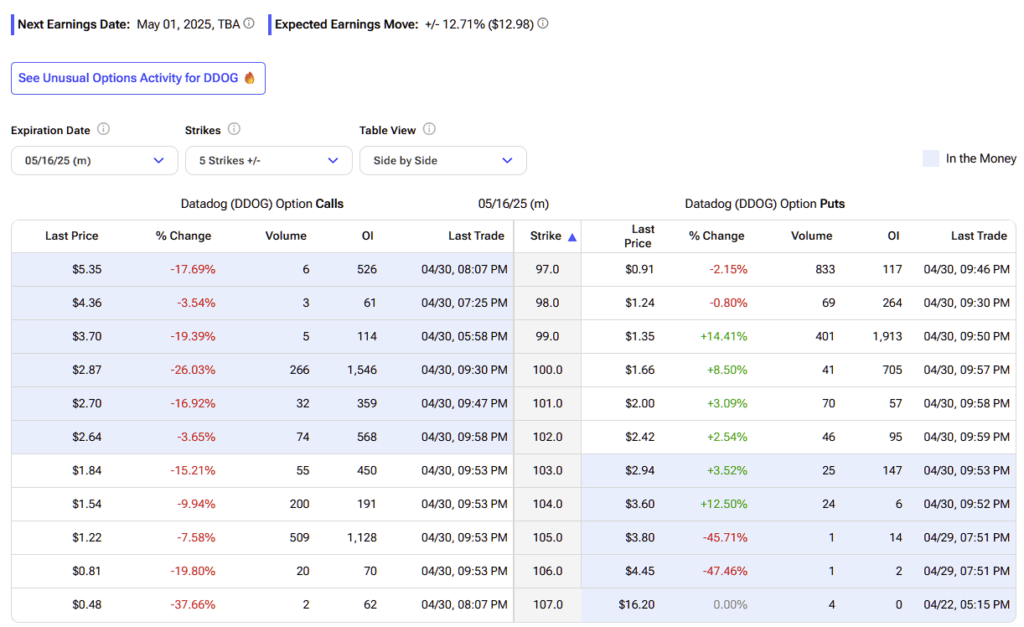
Task: Click put last price $2.42
Action: pyautogui.click(x=639, y=437)
